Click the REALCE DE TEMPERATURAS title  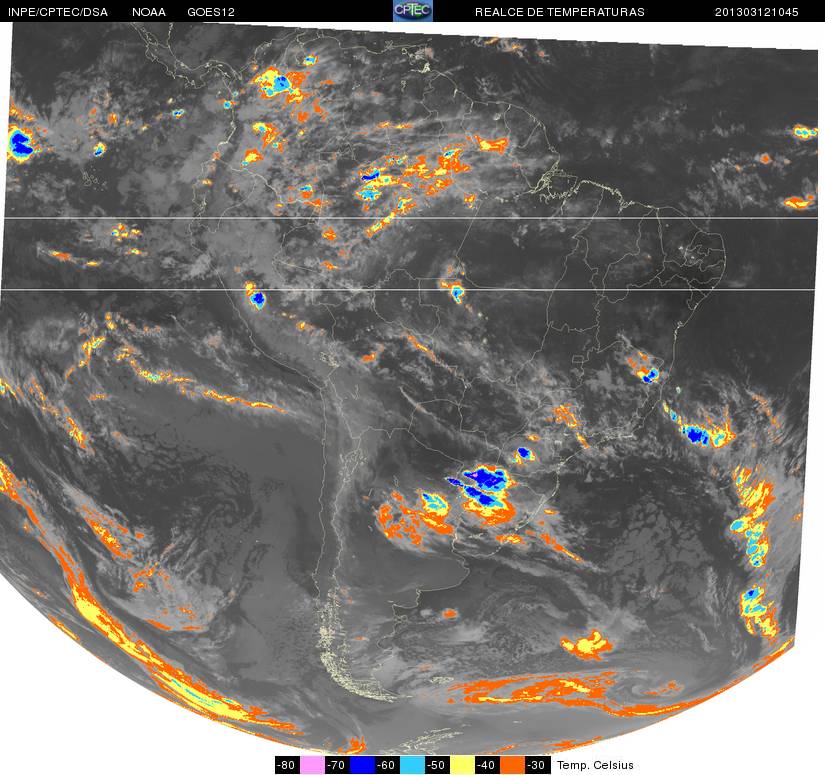[560, 12]
